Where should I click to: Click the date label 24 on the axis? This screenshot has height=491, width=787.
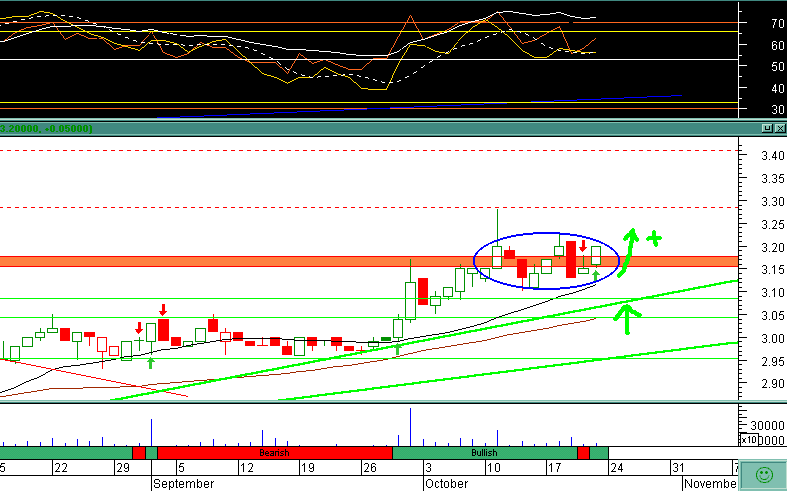point(617,468)
